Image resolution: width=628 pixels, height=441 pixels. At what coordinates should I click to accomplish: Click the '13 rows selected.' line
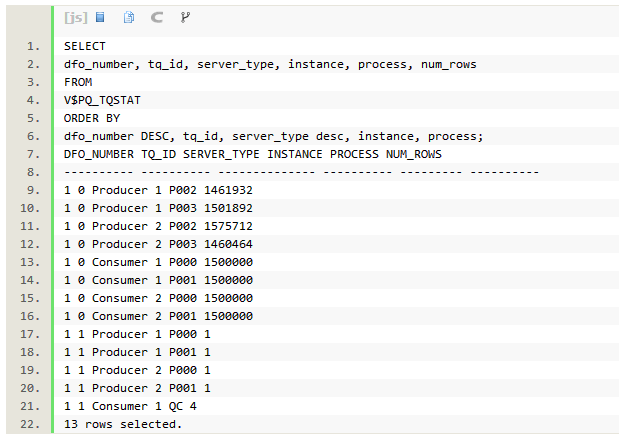pyautogui.click(x=122, y=425)
